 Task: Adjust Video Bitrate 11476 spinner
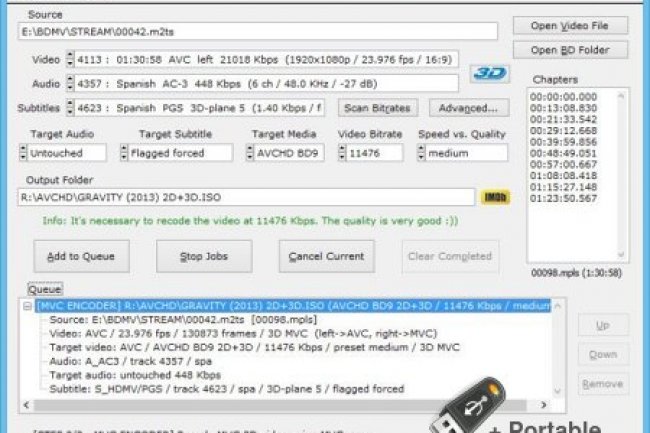(x=342, y=153)
